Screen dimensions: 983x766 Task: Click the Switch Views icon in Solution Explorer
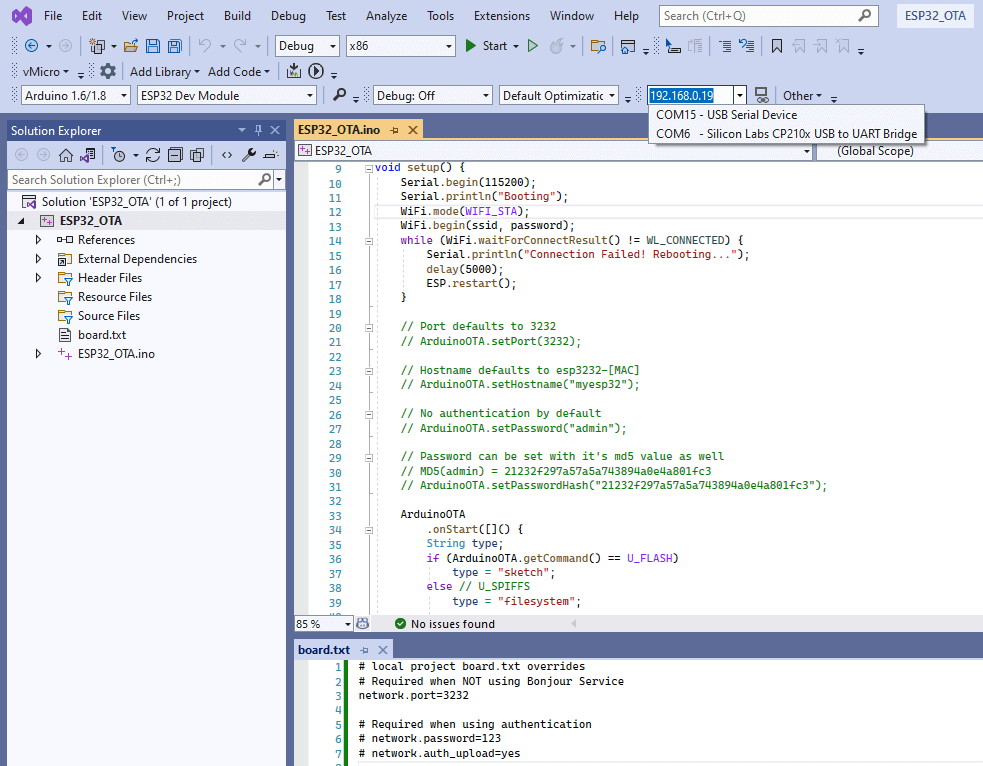pyautogui.click(x=88, y=155)
